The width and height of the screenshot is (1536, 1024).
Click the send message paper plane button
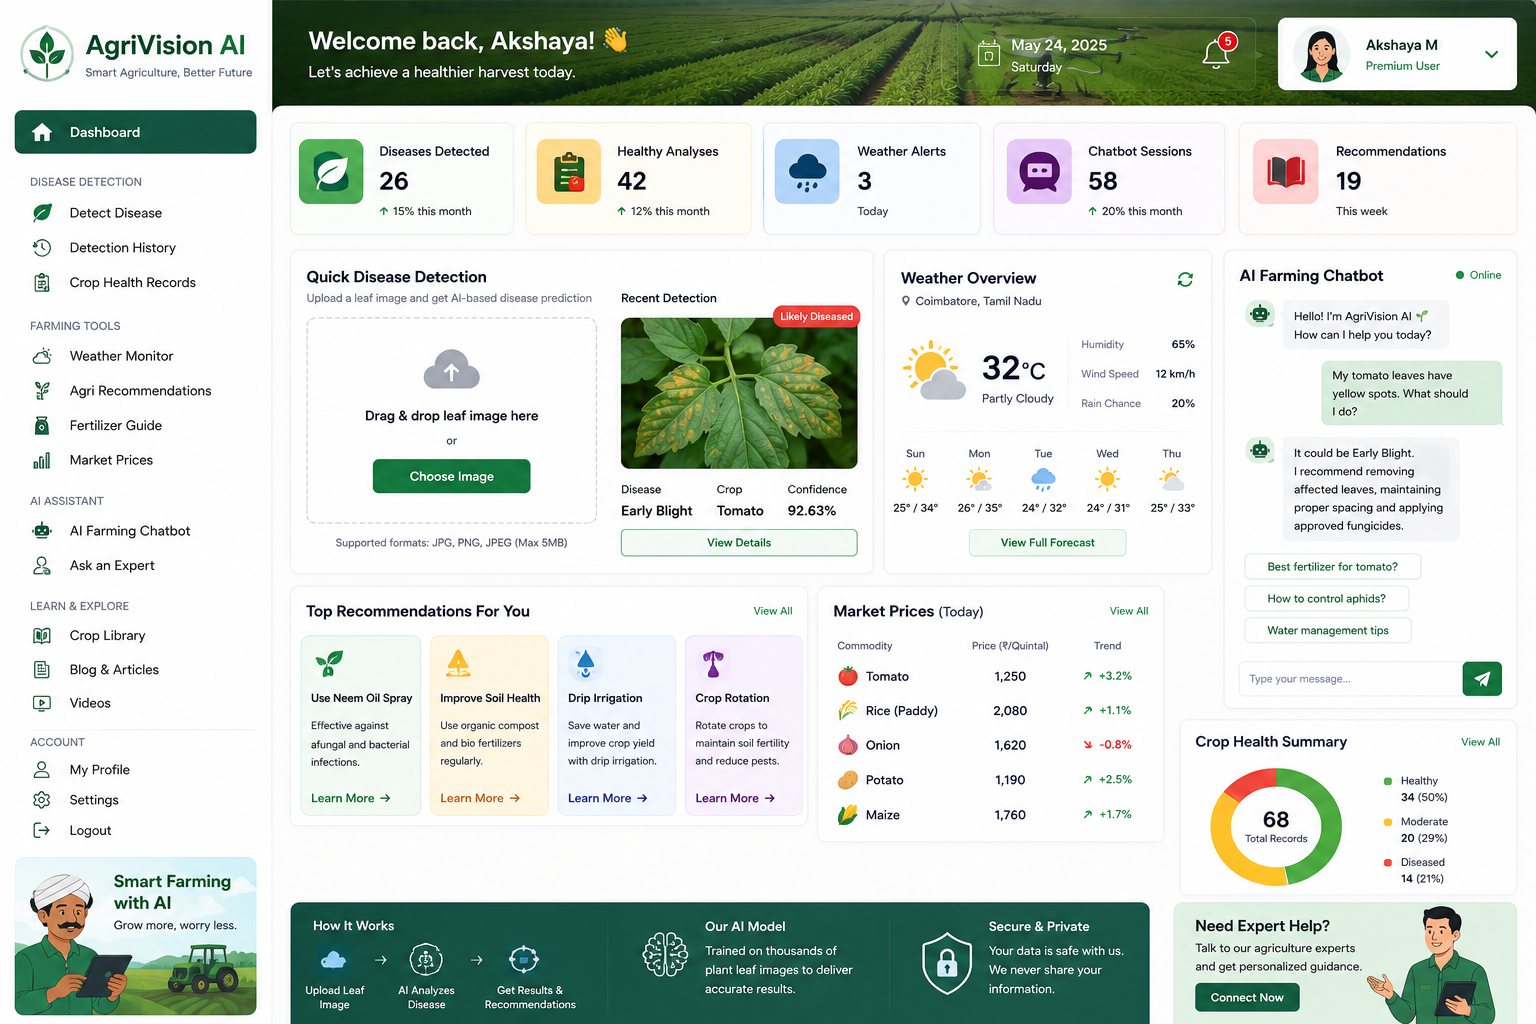[x=1482, y=679]
